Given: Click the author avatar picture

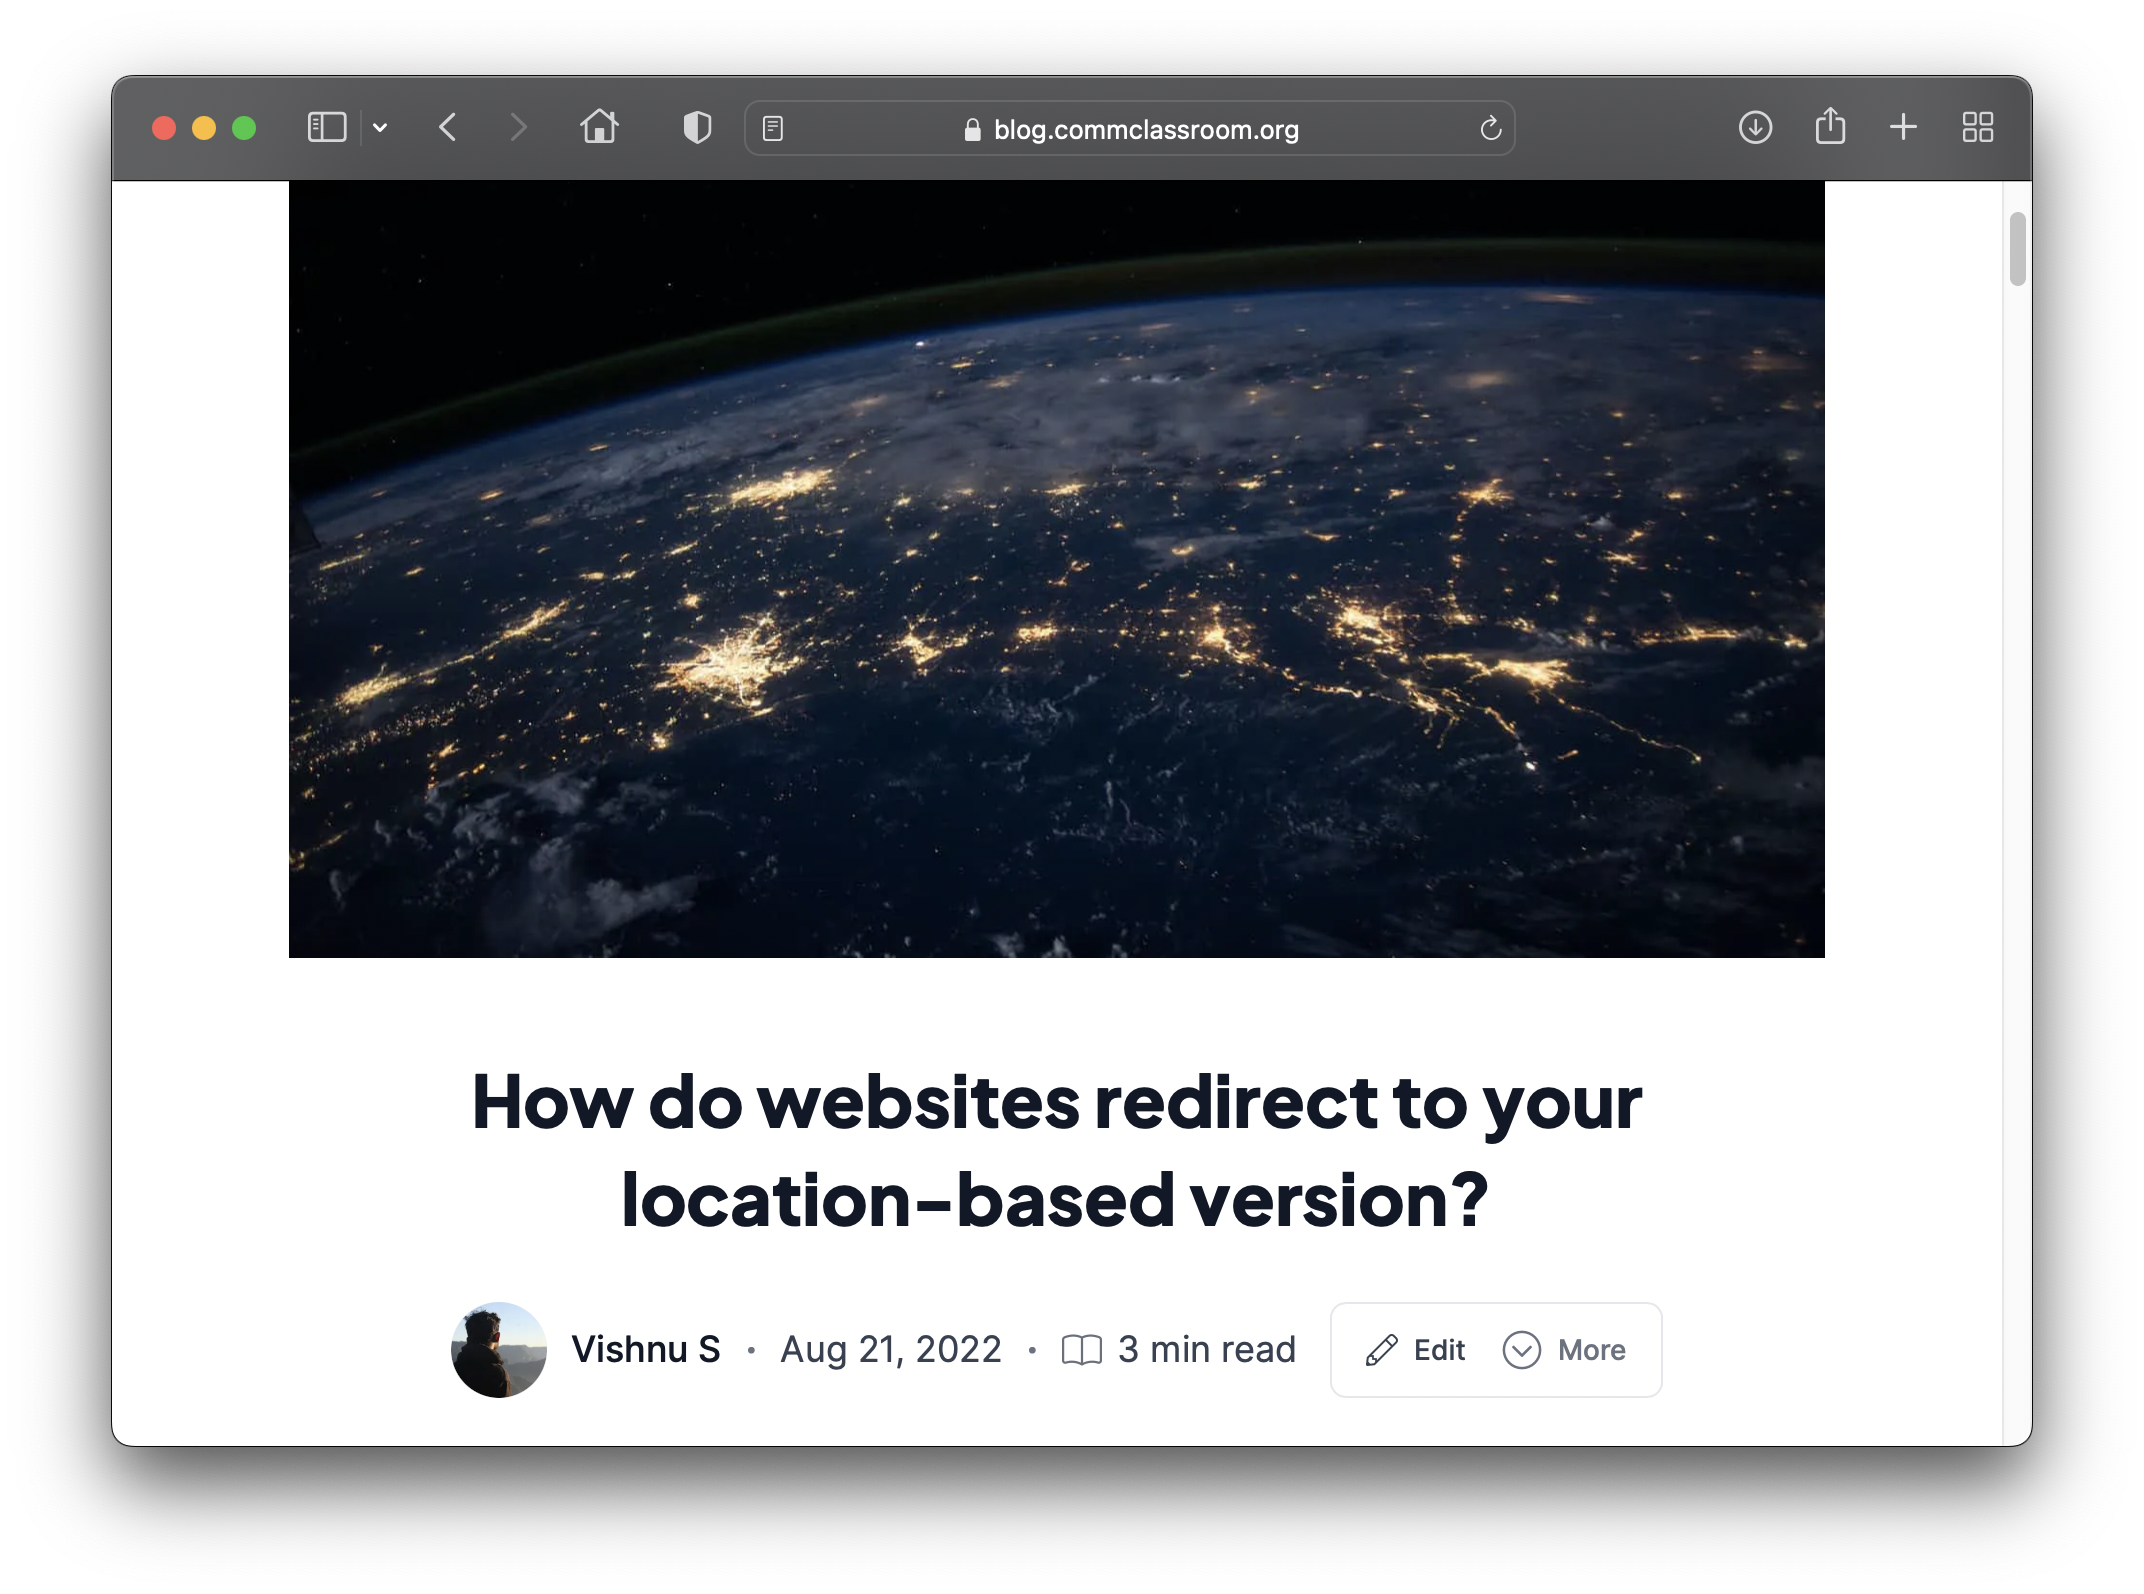Looking at the screenshot, I should point(499,1349).
